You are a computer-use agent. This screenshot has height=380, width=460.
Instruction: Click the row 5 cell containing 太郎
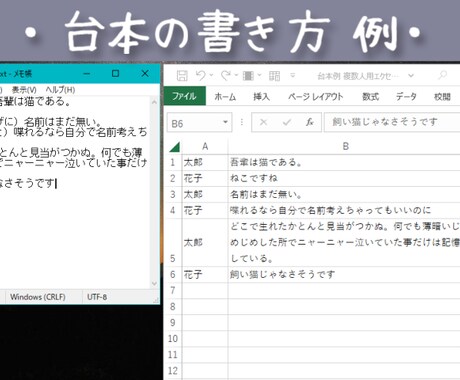point(205,242)
